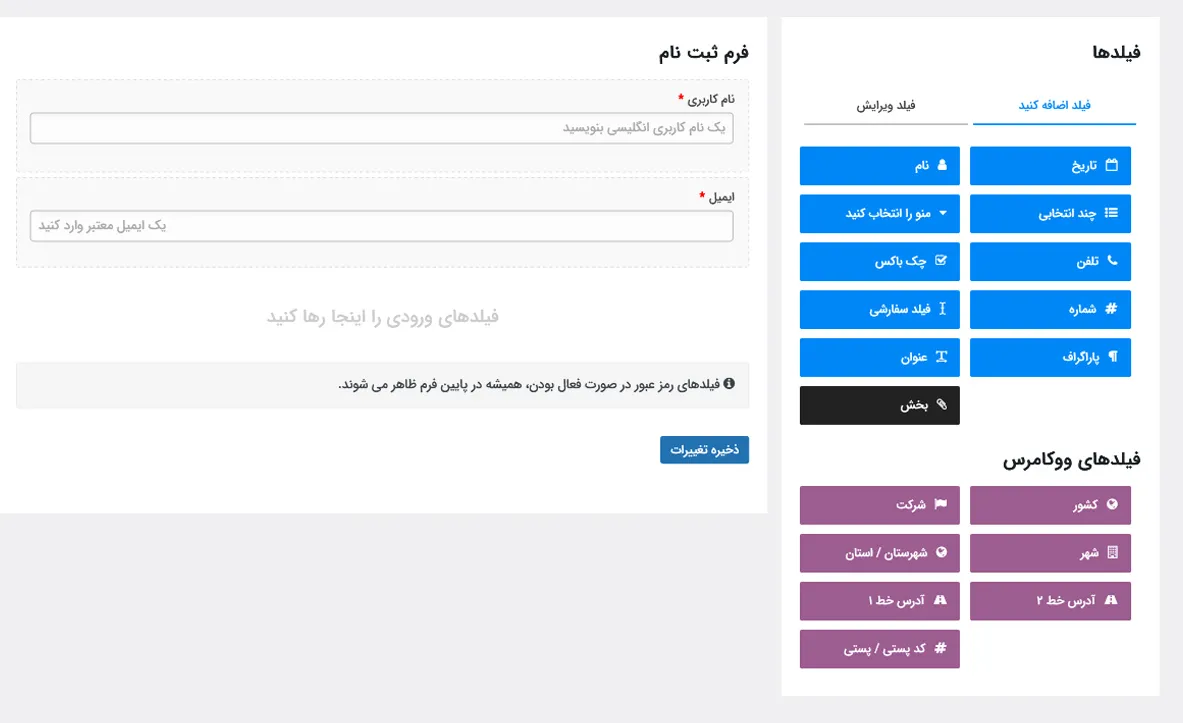Viewport: 1183px width, 723px height.
Task: Focus the ایمیل email input
Action: click(382, 226)
